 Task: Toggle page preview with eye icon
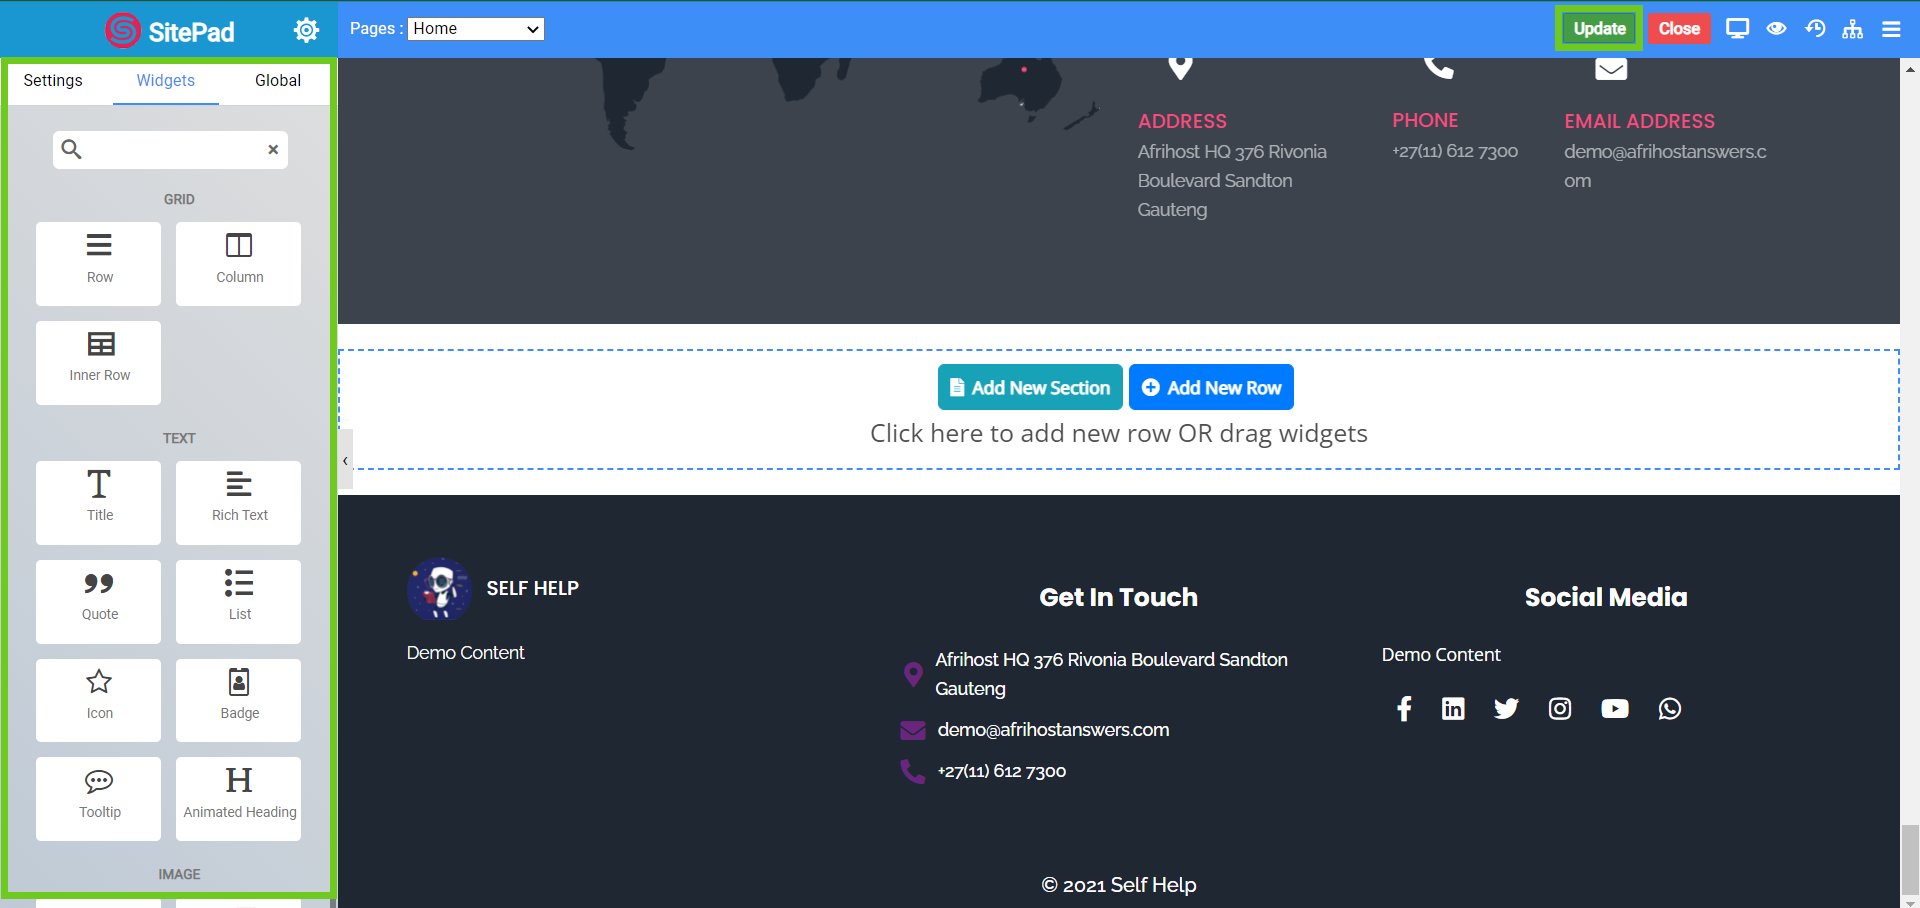(x=1776, y=29)
